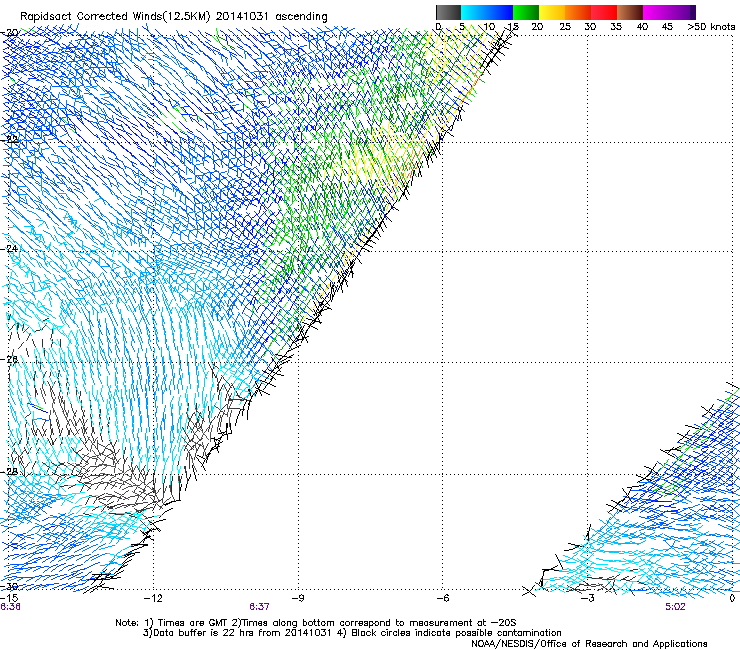Click the '25' legend scale number
This screenshot has height=650, width=740.
(x=564, y=27)
